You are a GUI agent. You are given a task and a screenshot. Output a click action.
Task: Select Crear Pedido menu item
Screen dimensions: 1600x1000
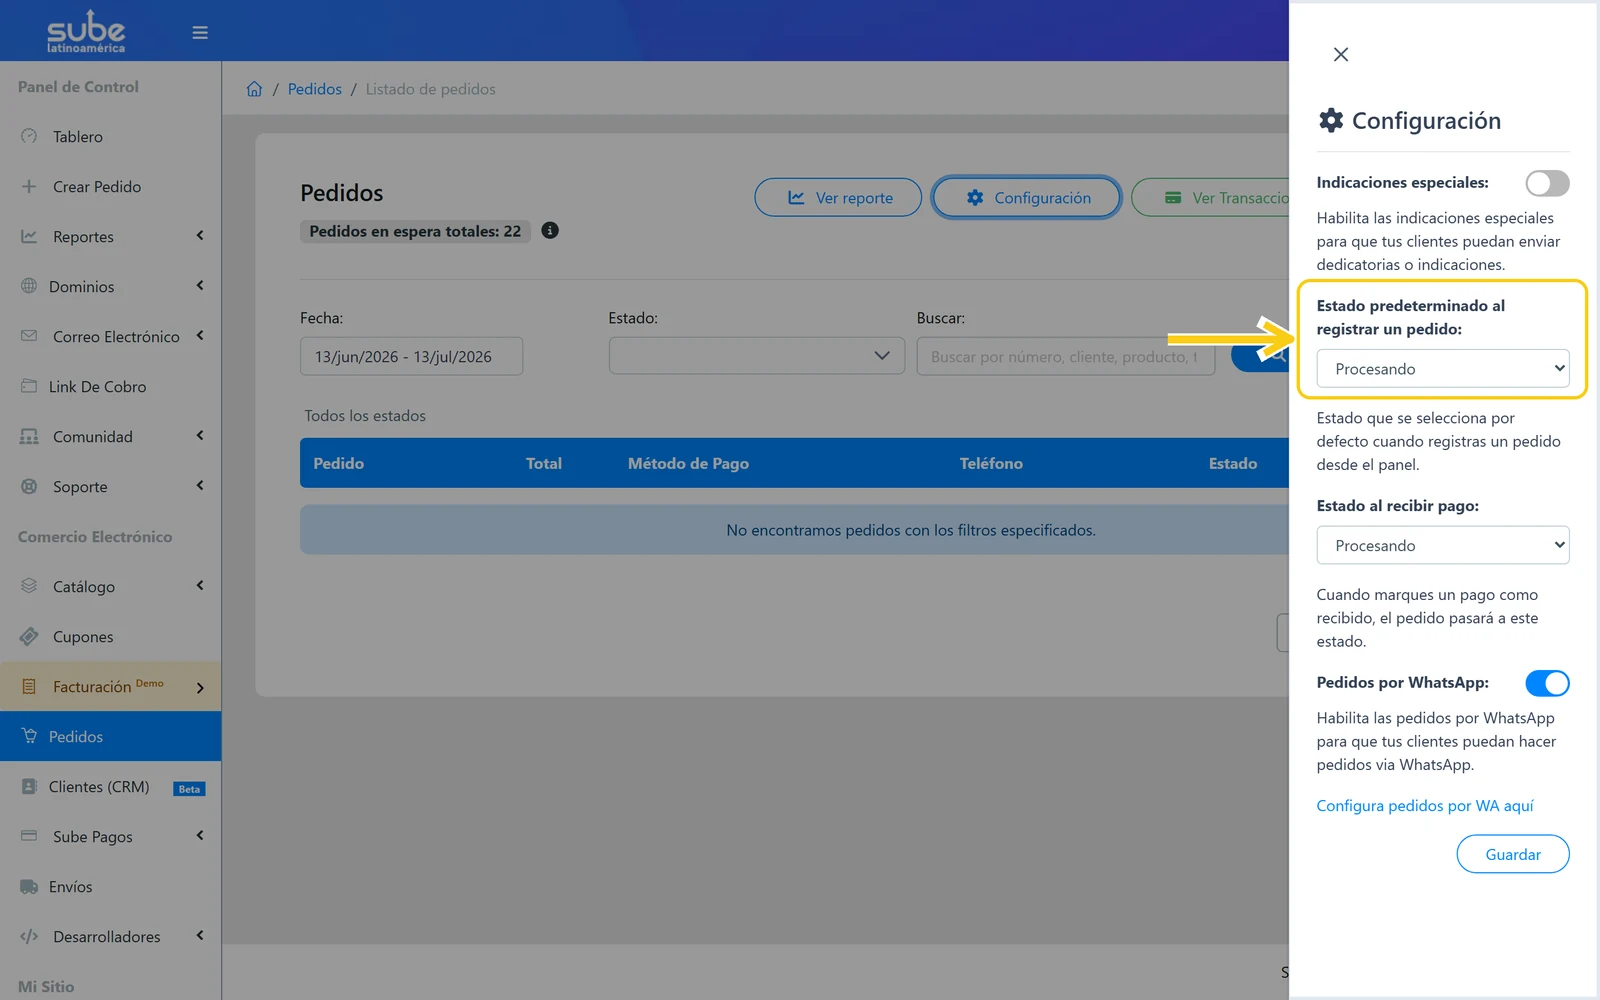[x=110, y=186]
